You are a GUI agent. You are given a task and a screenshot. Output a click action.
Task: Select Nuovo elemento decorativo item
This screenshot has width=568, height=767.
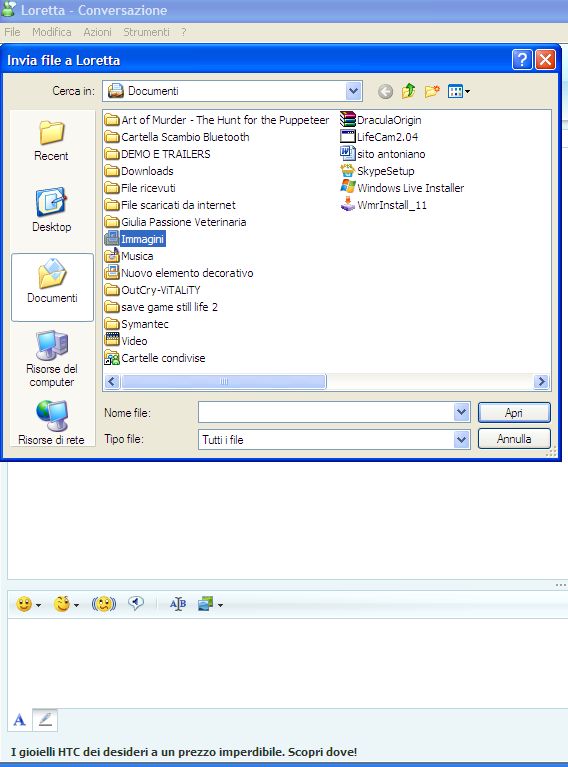pos(179,273)
